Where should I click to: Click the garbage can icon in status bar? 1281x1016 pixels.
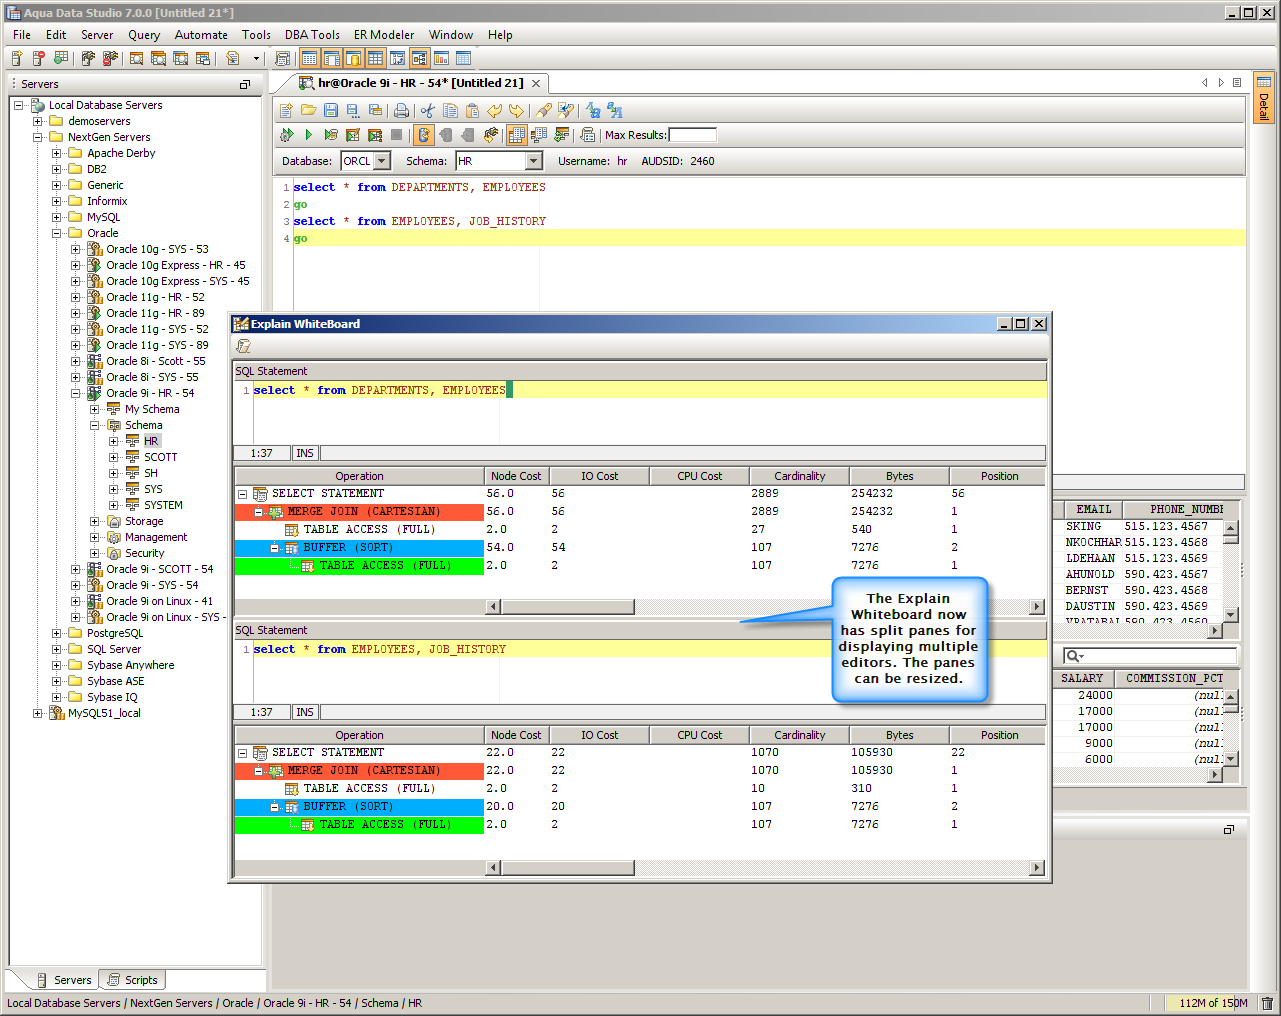pyautogui.click(x=1267, y=1003)
